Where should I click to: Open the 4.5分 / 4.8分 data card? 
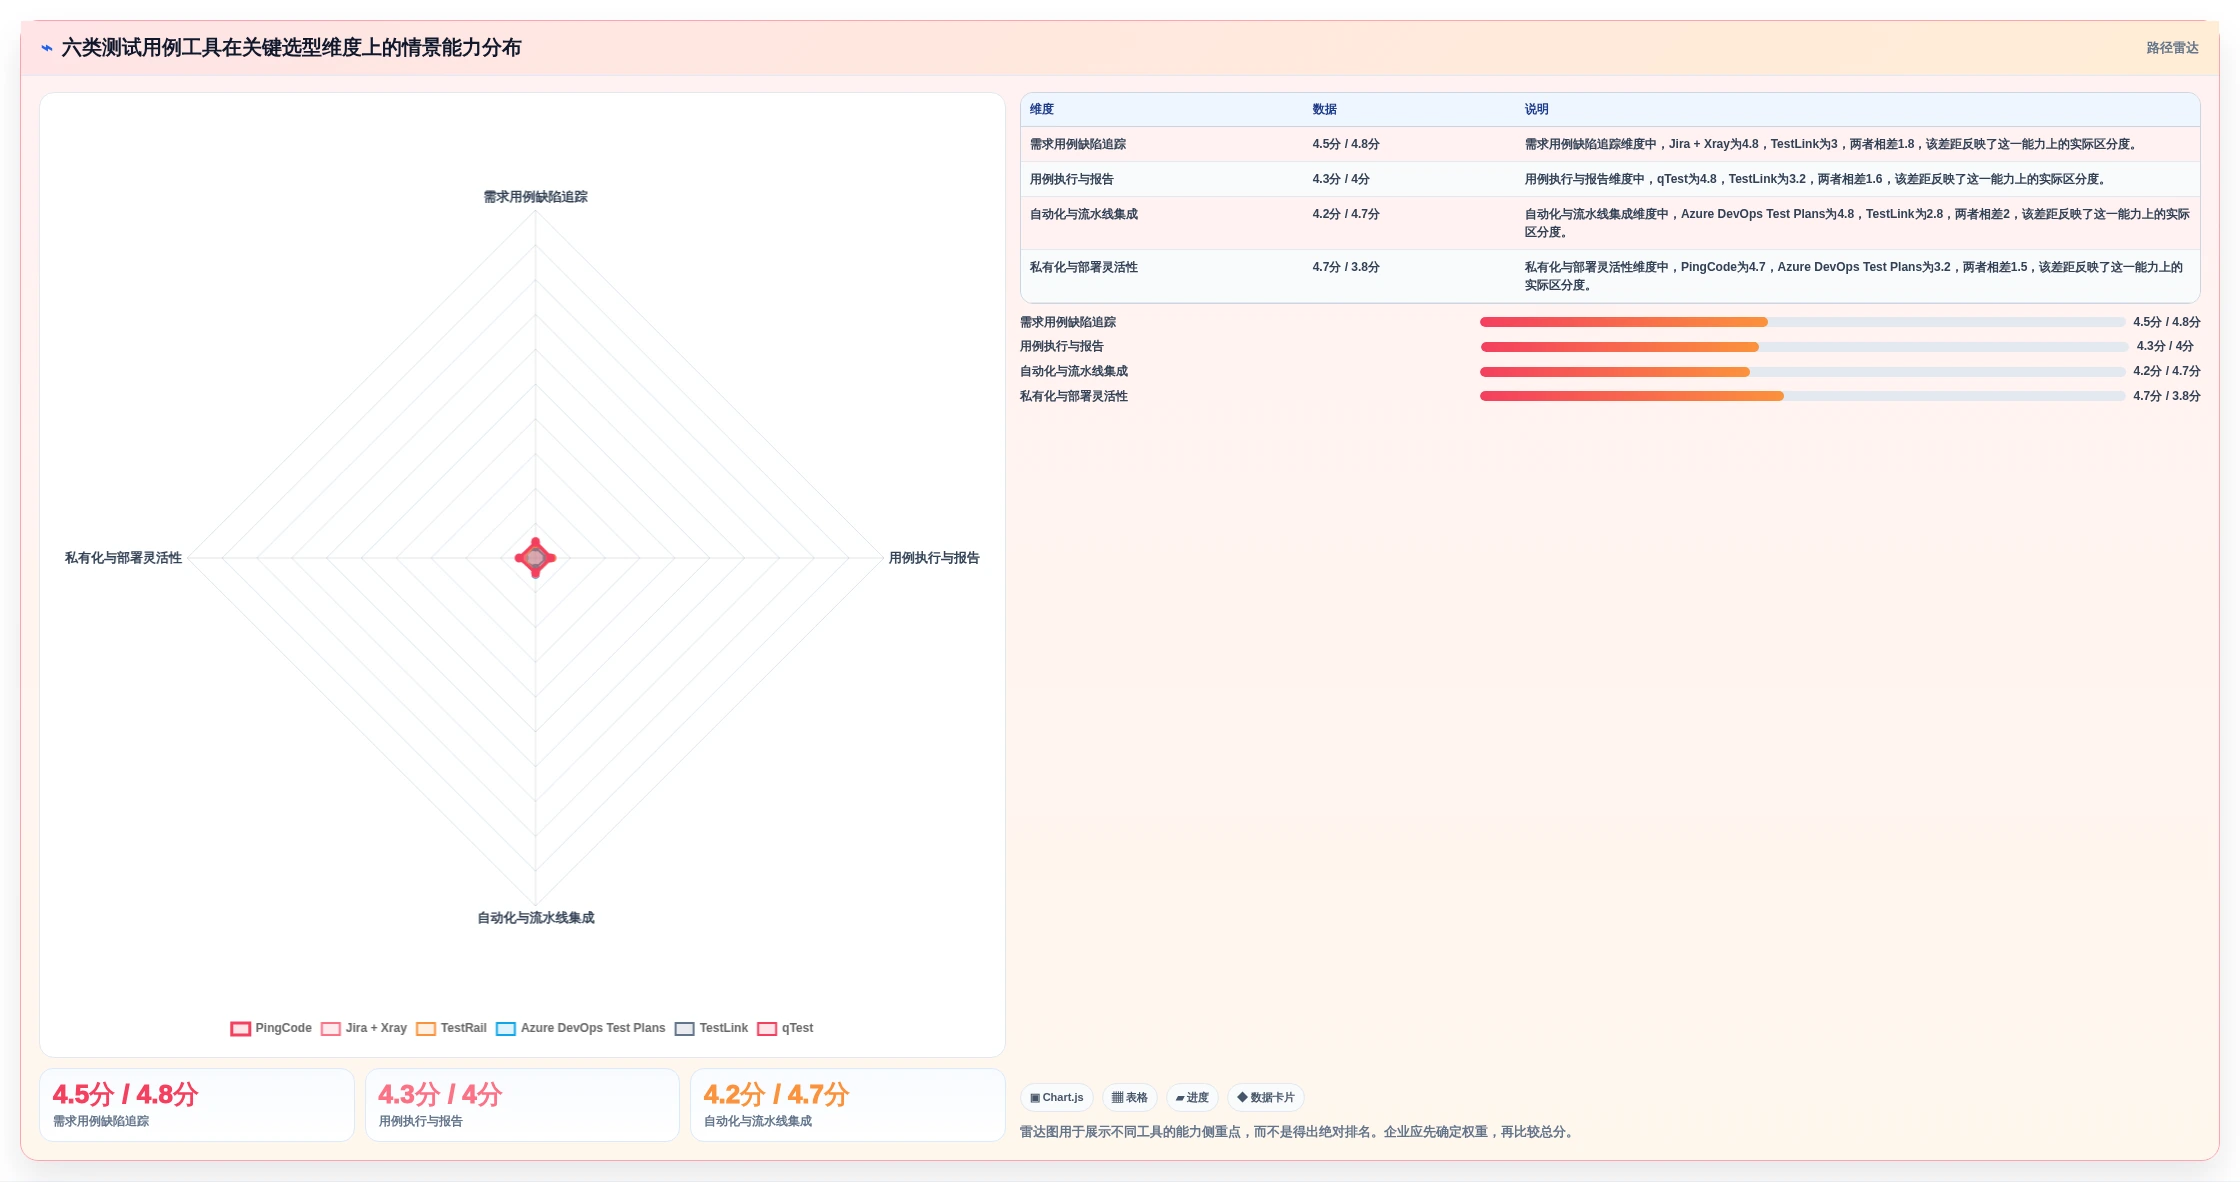click(197, 1105)
